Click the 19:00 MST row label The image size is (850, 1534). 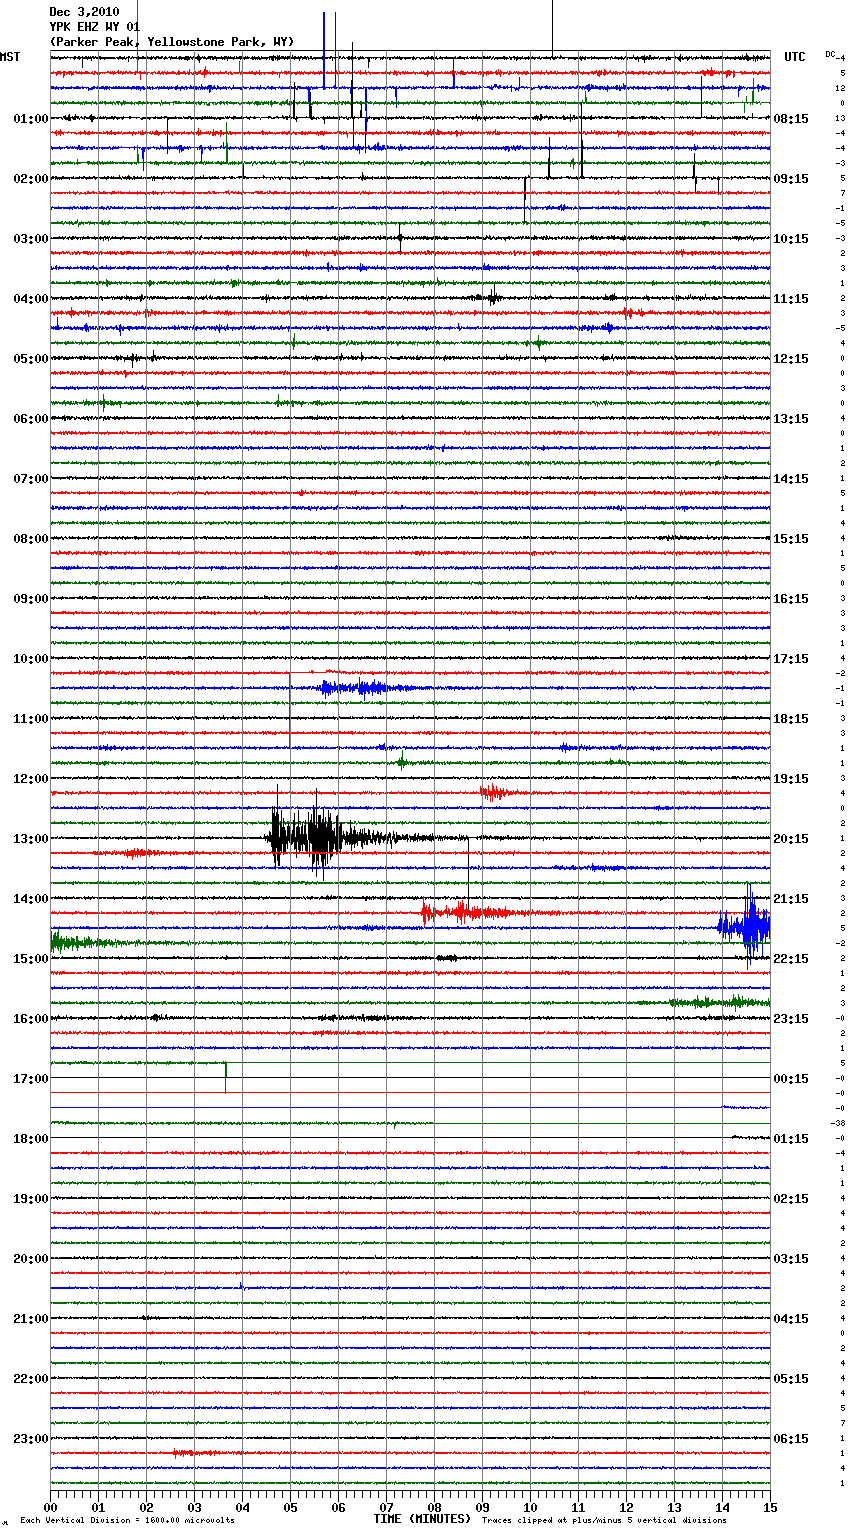31,1199
